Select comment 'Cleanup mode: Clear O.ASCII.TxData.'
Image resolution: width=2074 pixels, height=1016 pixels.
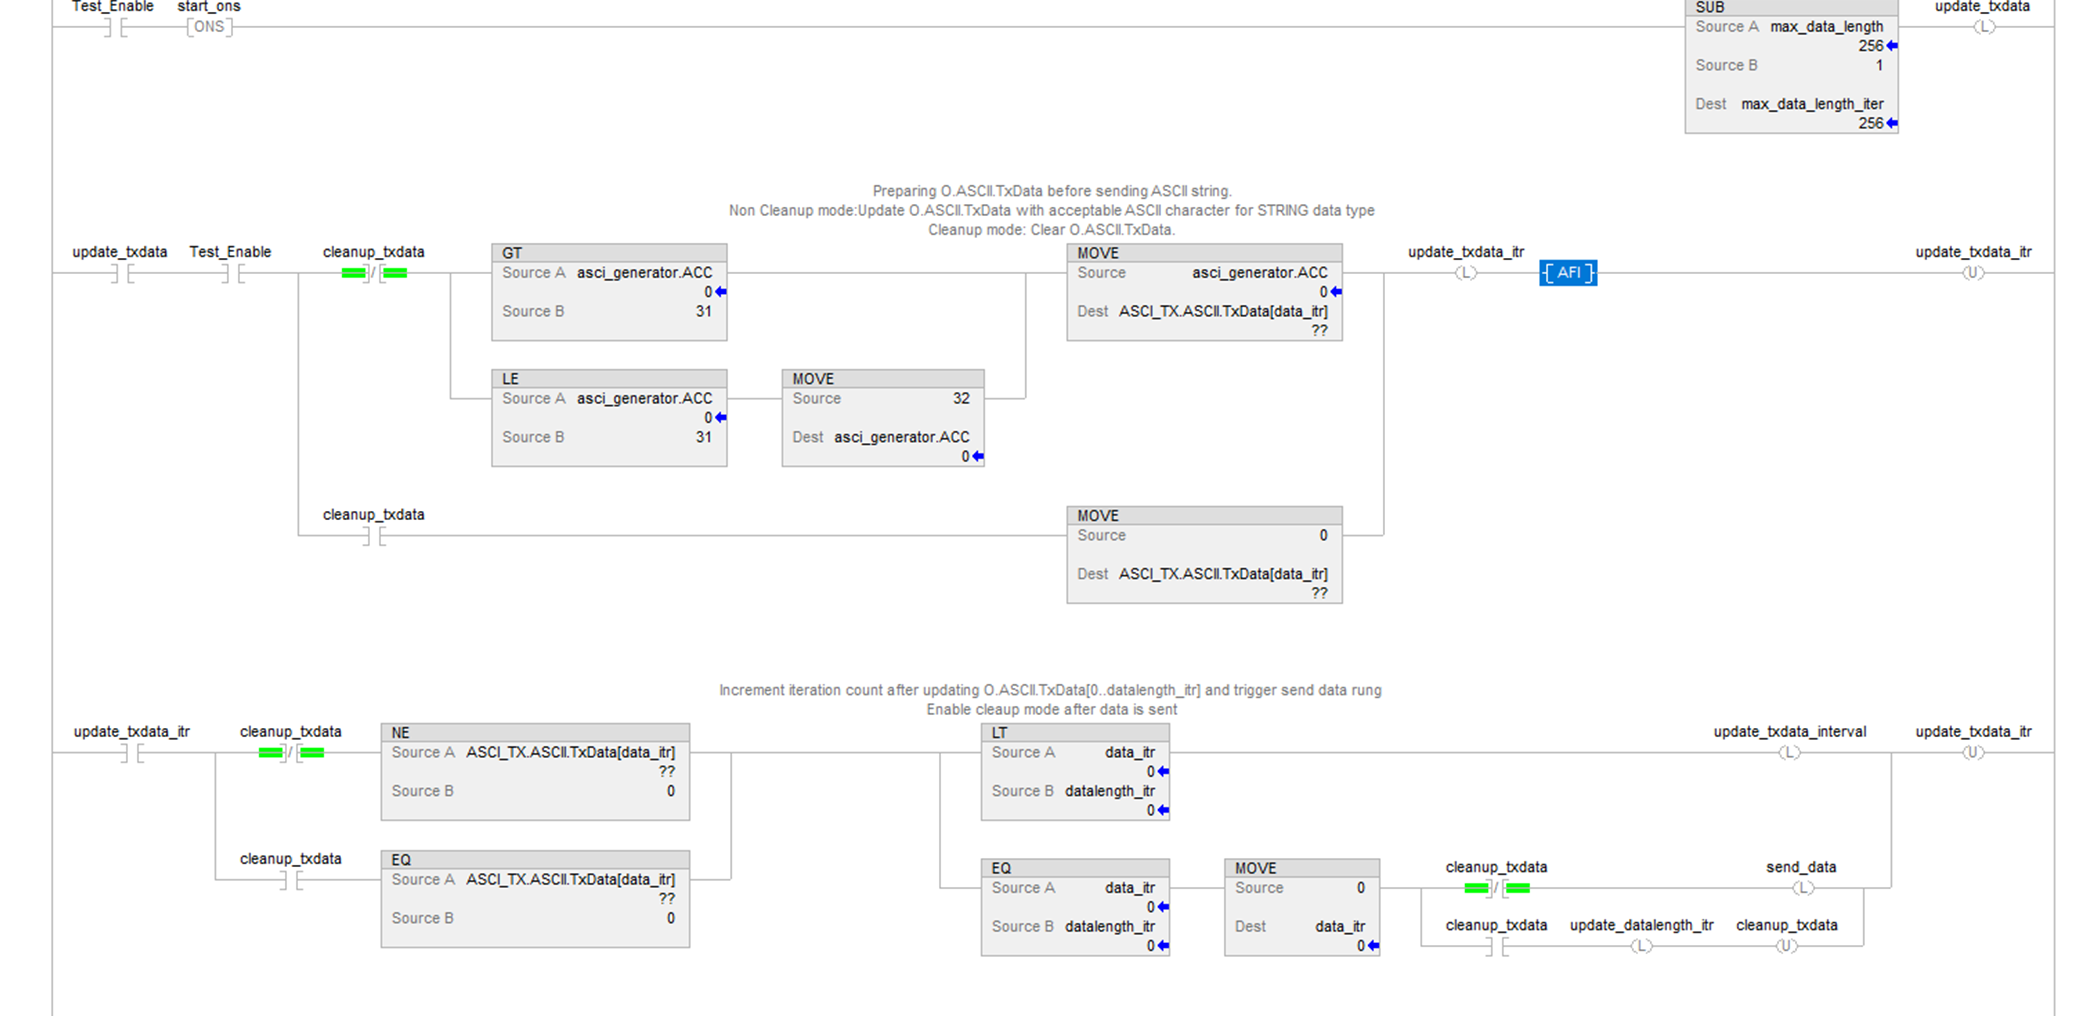click(1051, 229)
